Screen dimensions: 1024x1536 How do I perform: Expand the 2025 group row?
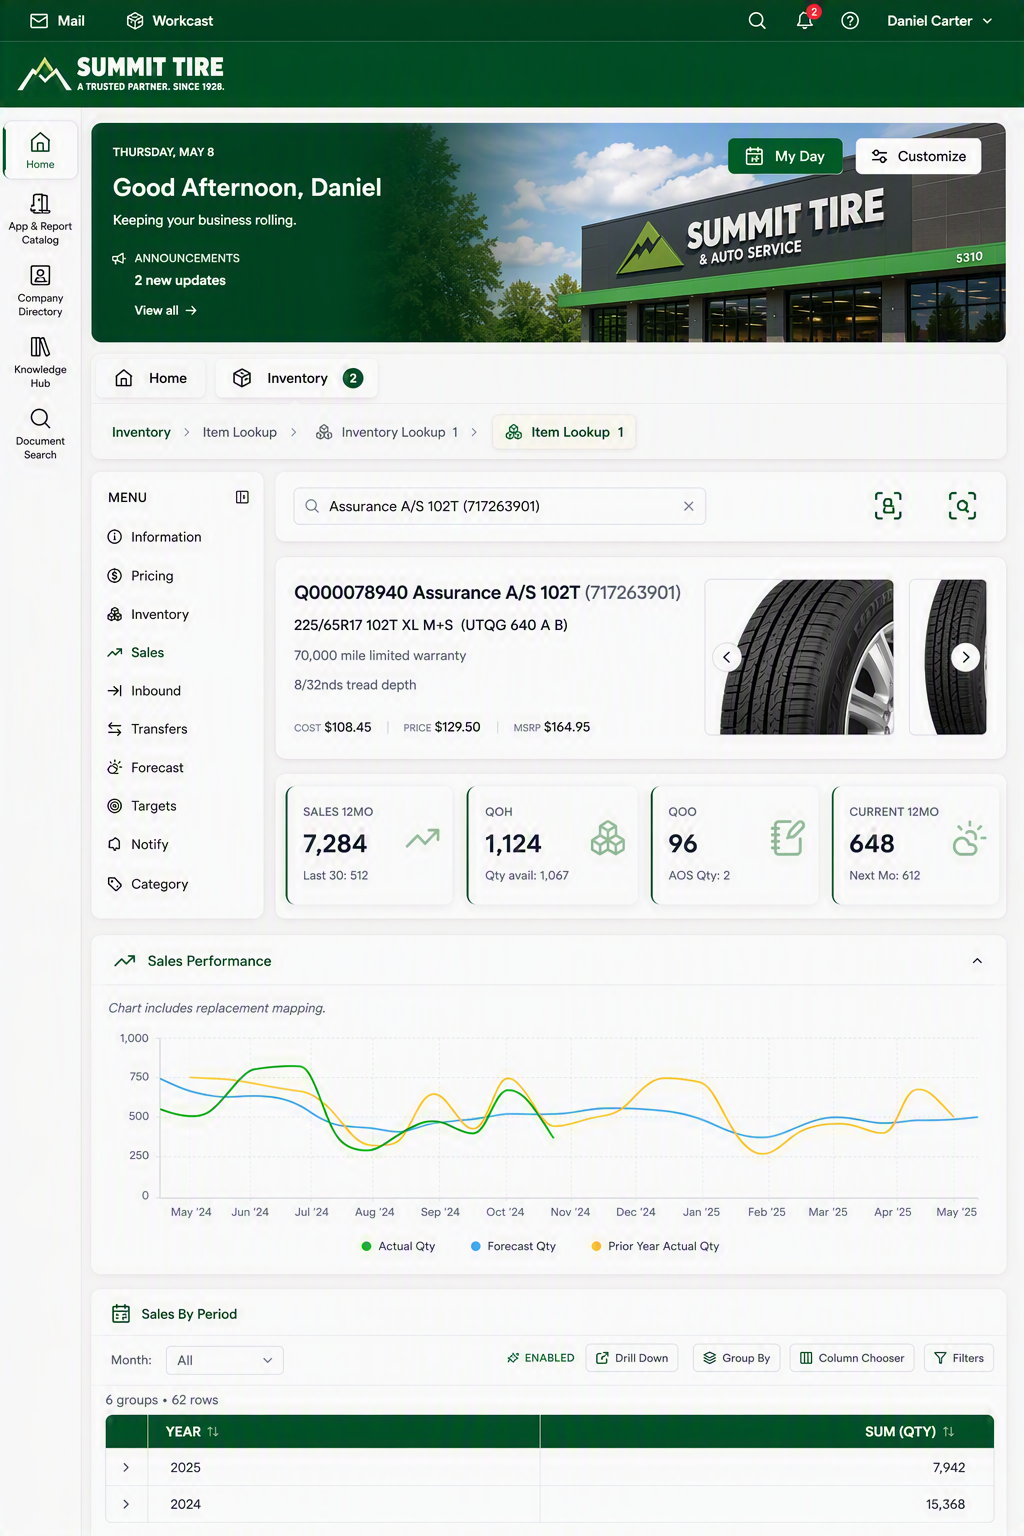pyautogui.click(x=126, y=1467)
